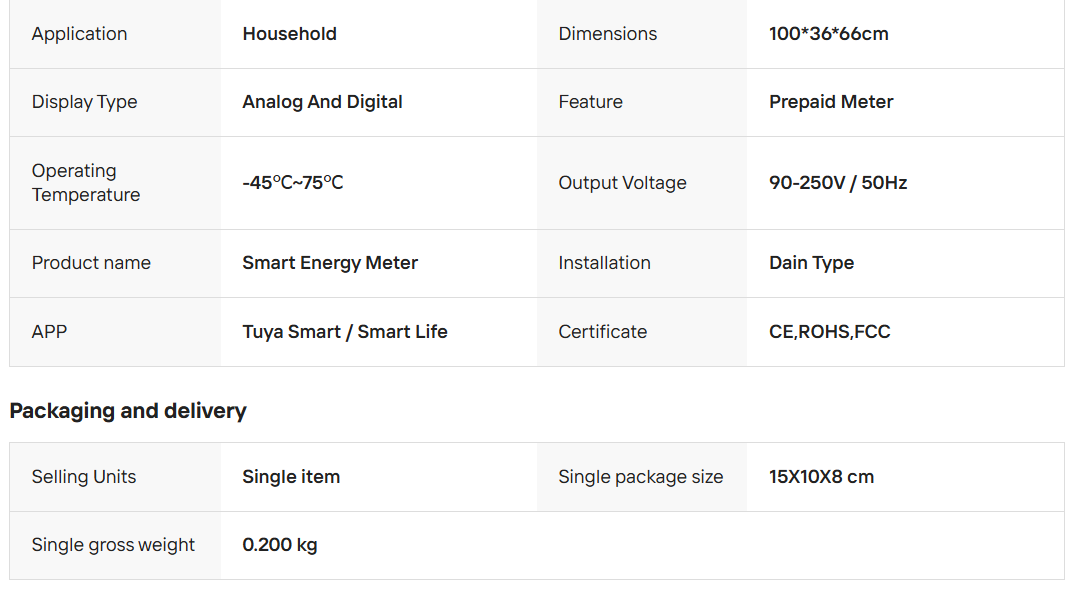
Task: Click the "90-250V / 50Hz" voltage value
Action: coord(838,183)
